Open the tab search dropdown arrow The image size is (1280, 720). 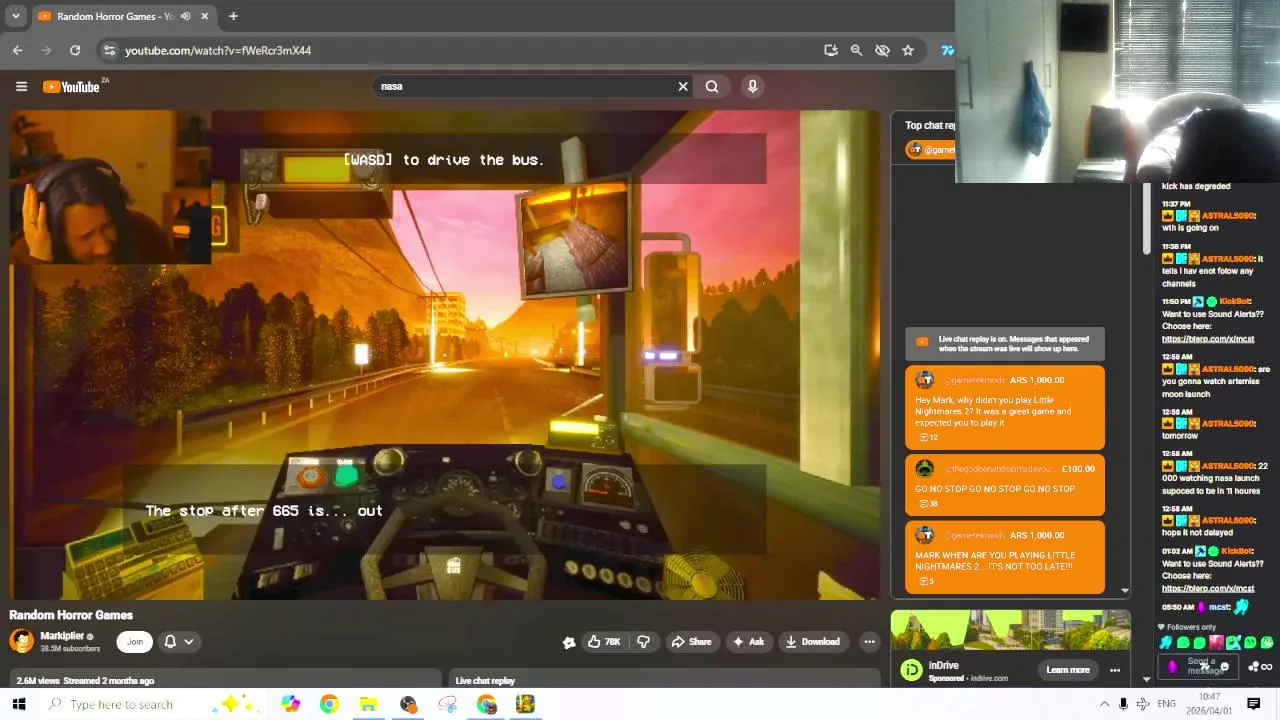point(15,16)
